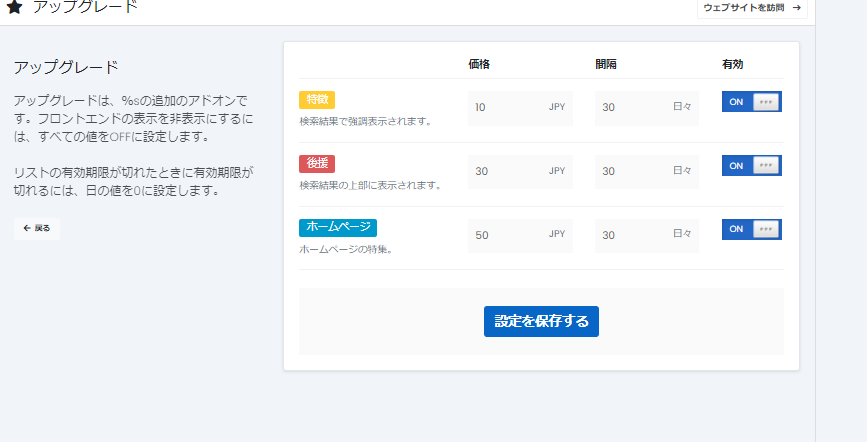Screen dimensions: 867x442
Task: Focus the 後援 price field showing 30
Action: [505, 171]
